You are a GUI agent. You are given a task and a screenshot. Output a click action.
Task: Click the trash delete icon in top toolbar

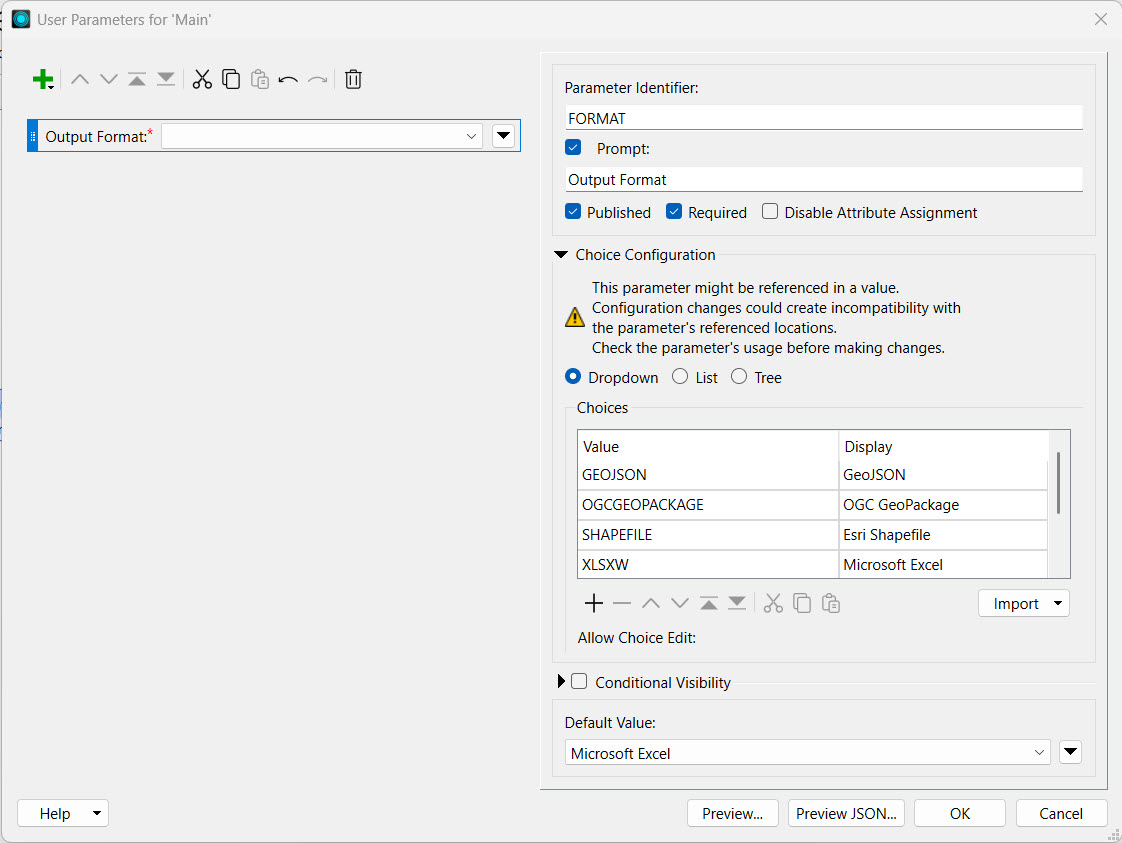(x=353, y=79)
